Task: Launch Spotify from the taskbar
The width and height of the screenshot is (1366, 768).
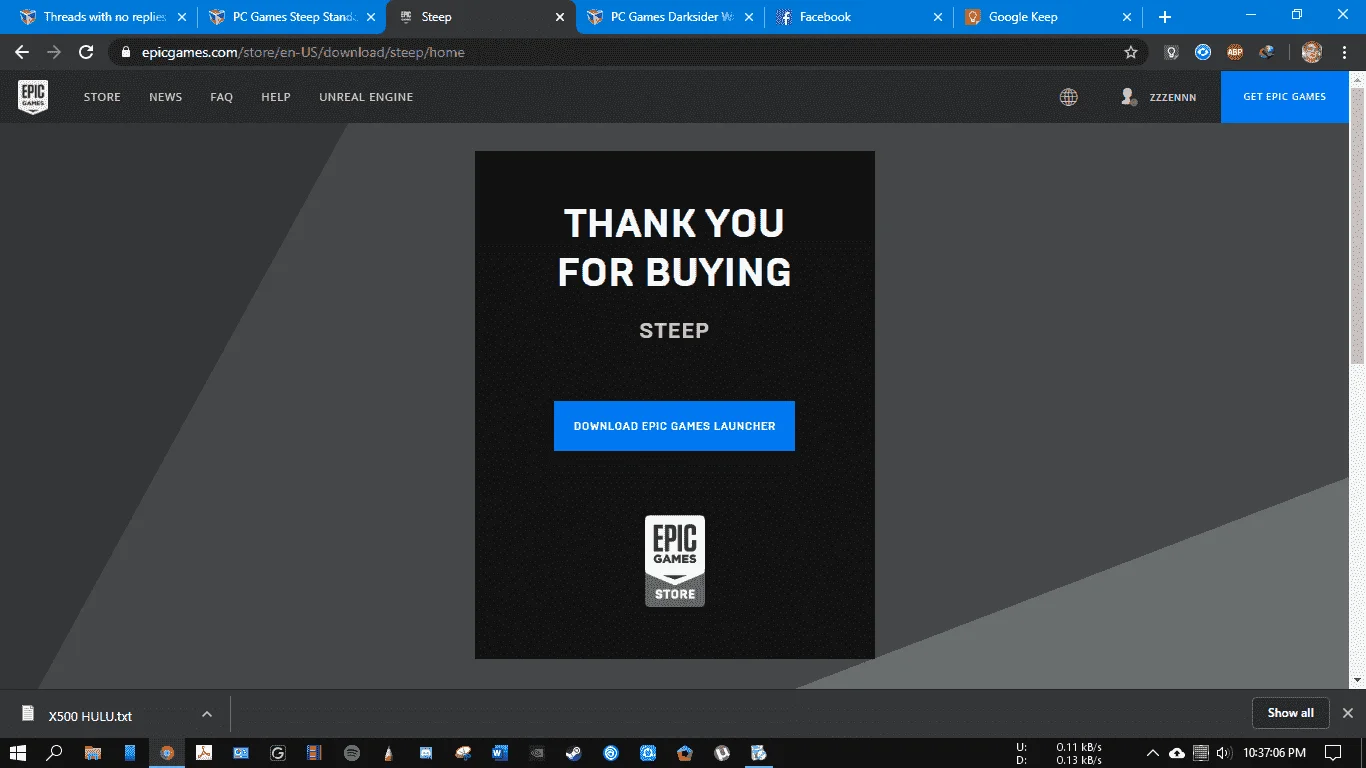Action: pos(352,752)
